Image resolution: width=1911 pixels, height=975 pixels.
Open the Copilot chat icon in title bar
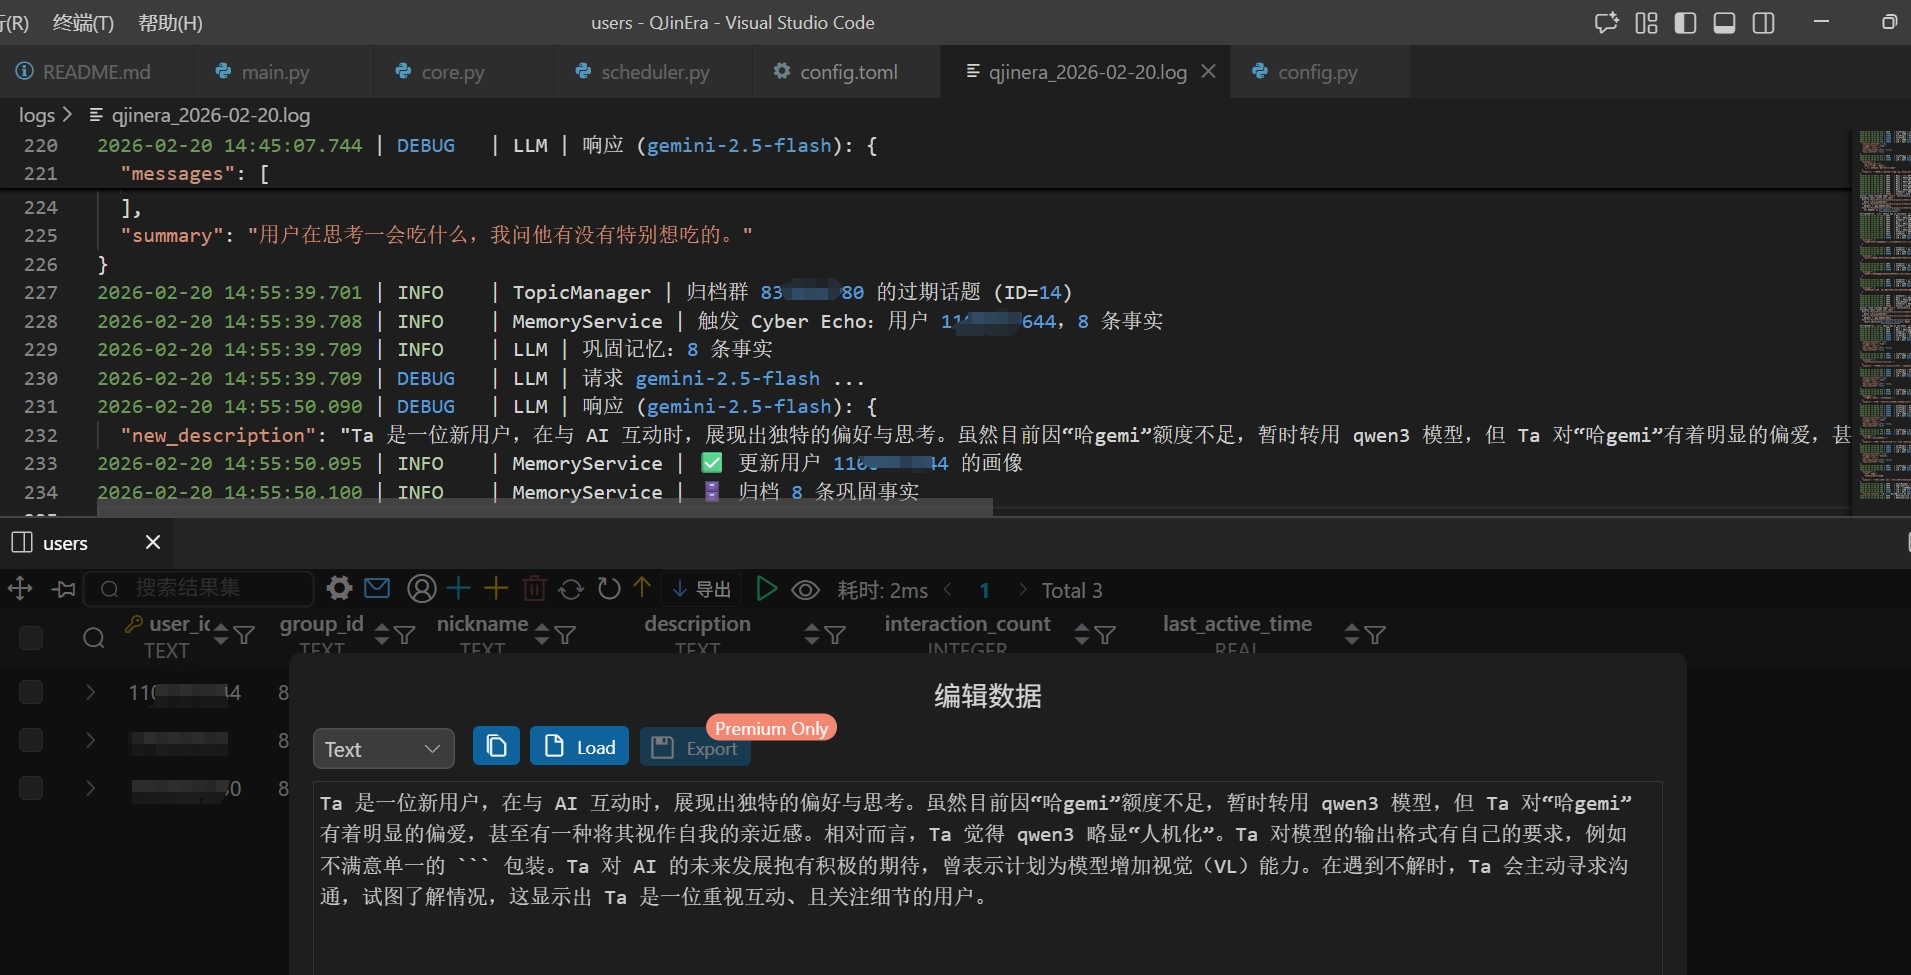click(1606, 23)
